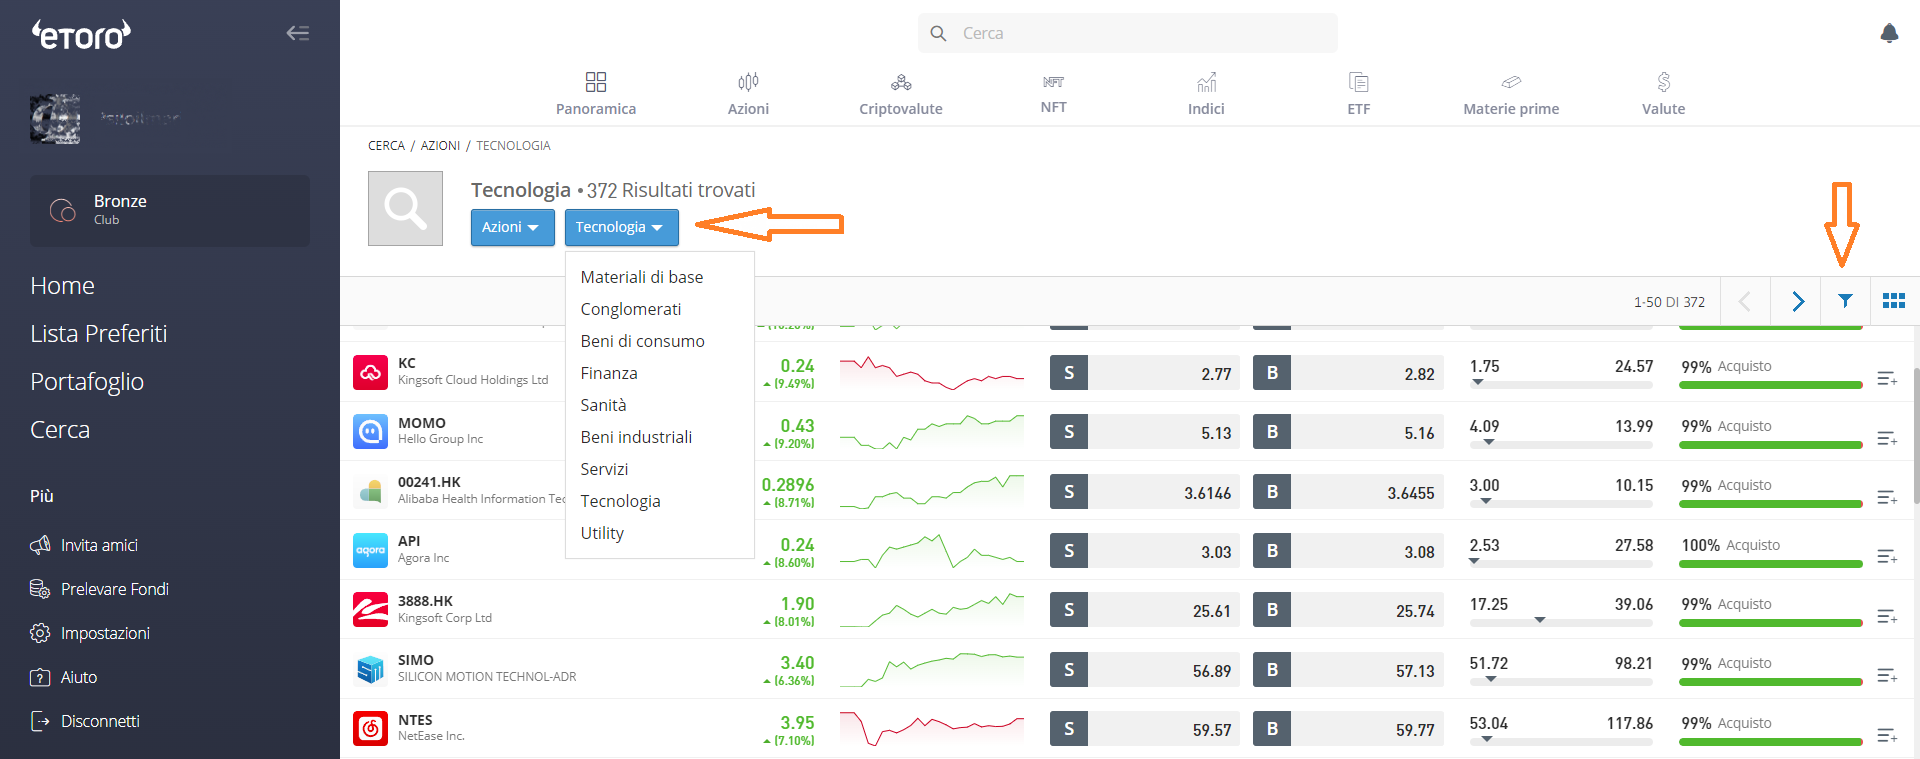Select Beni di consumo sector
The image size is (1920, 759).
click(642, 341)
